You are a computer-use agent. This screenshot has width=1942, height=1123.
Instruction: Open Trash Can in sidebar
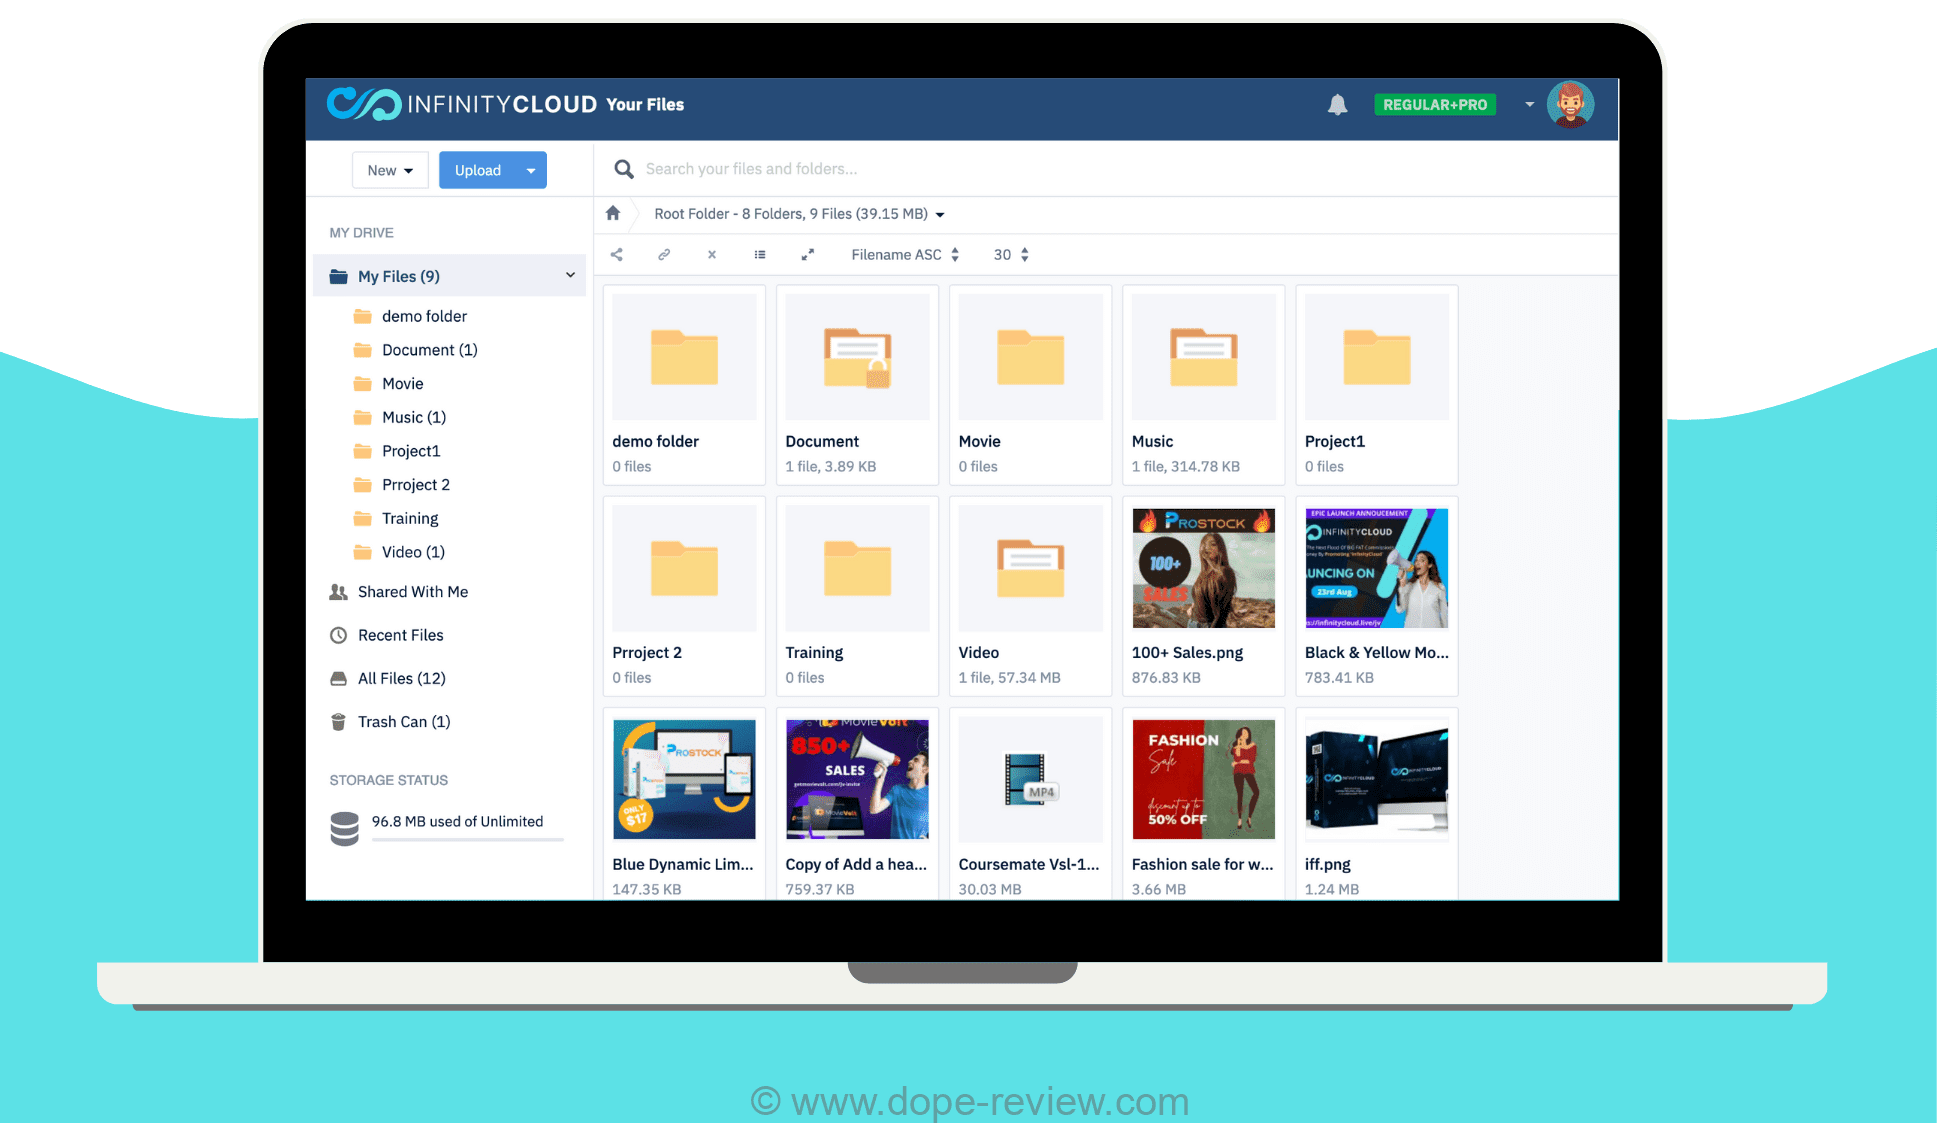403,722
